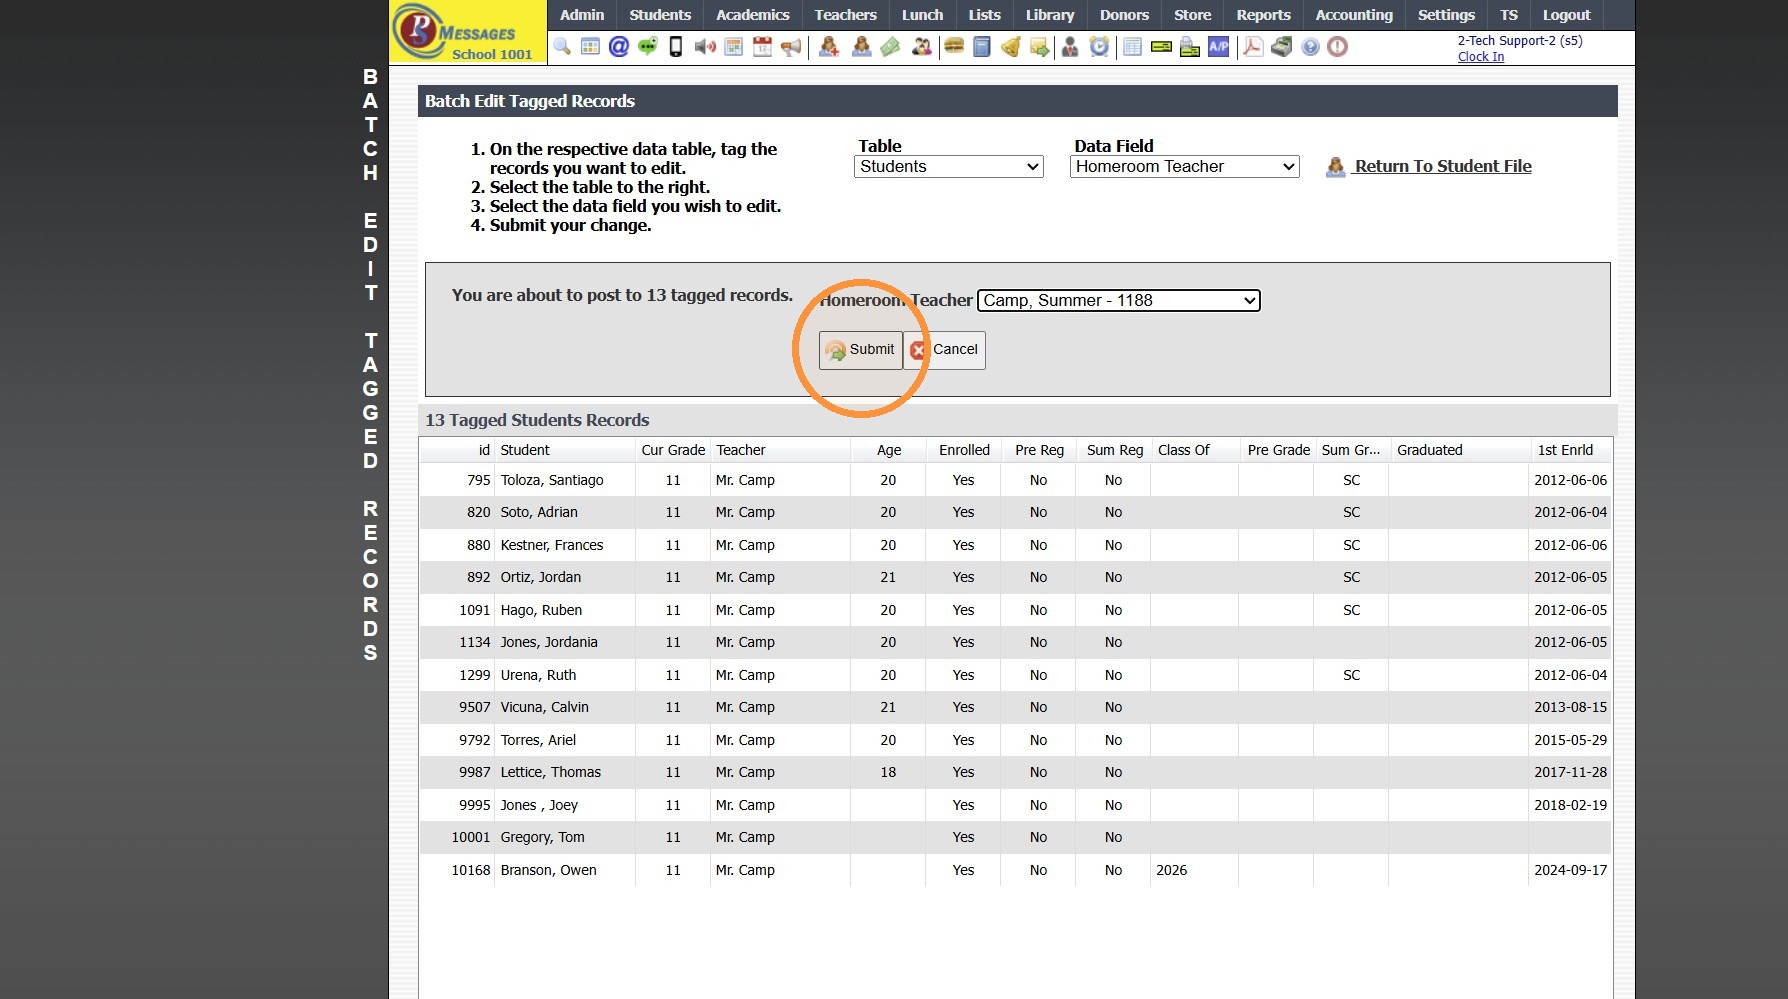Select the Vicuna, Calvin row
This screenshot has width=1788, height=999.
(1015, 707)
